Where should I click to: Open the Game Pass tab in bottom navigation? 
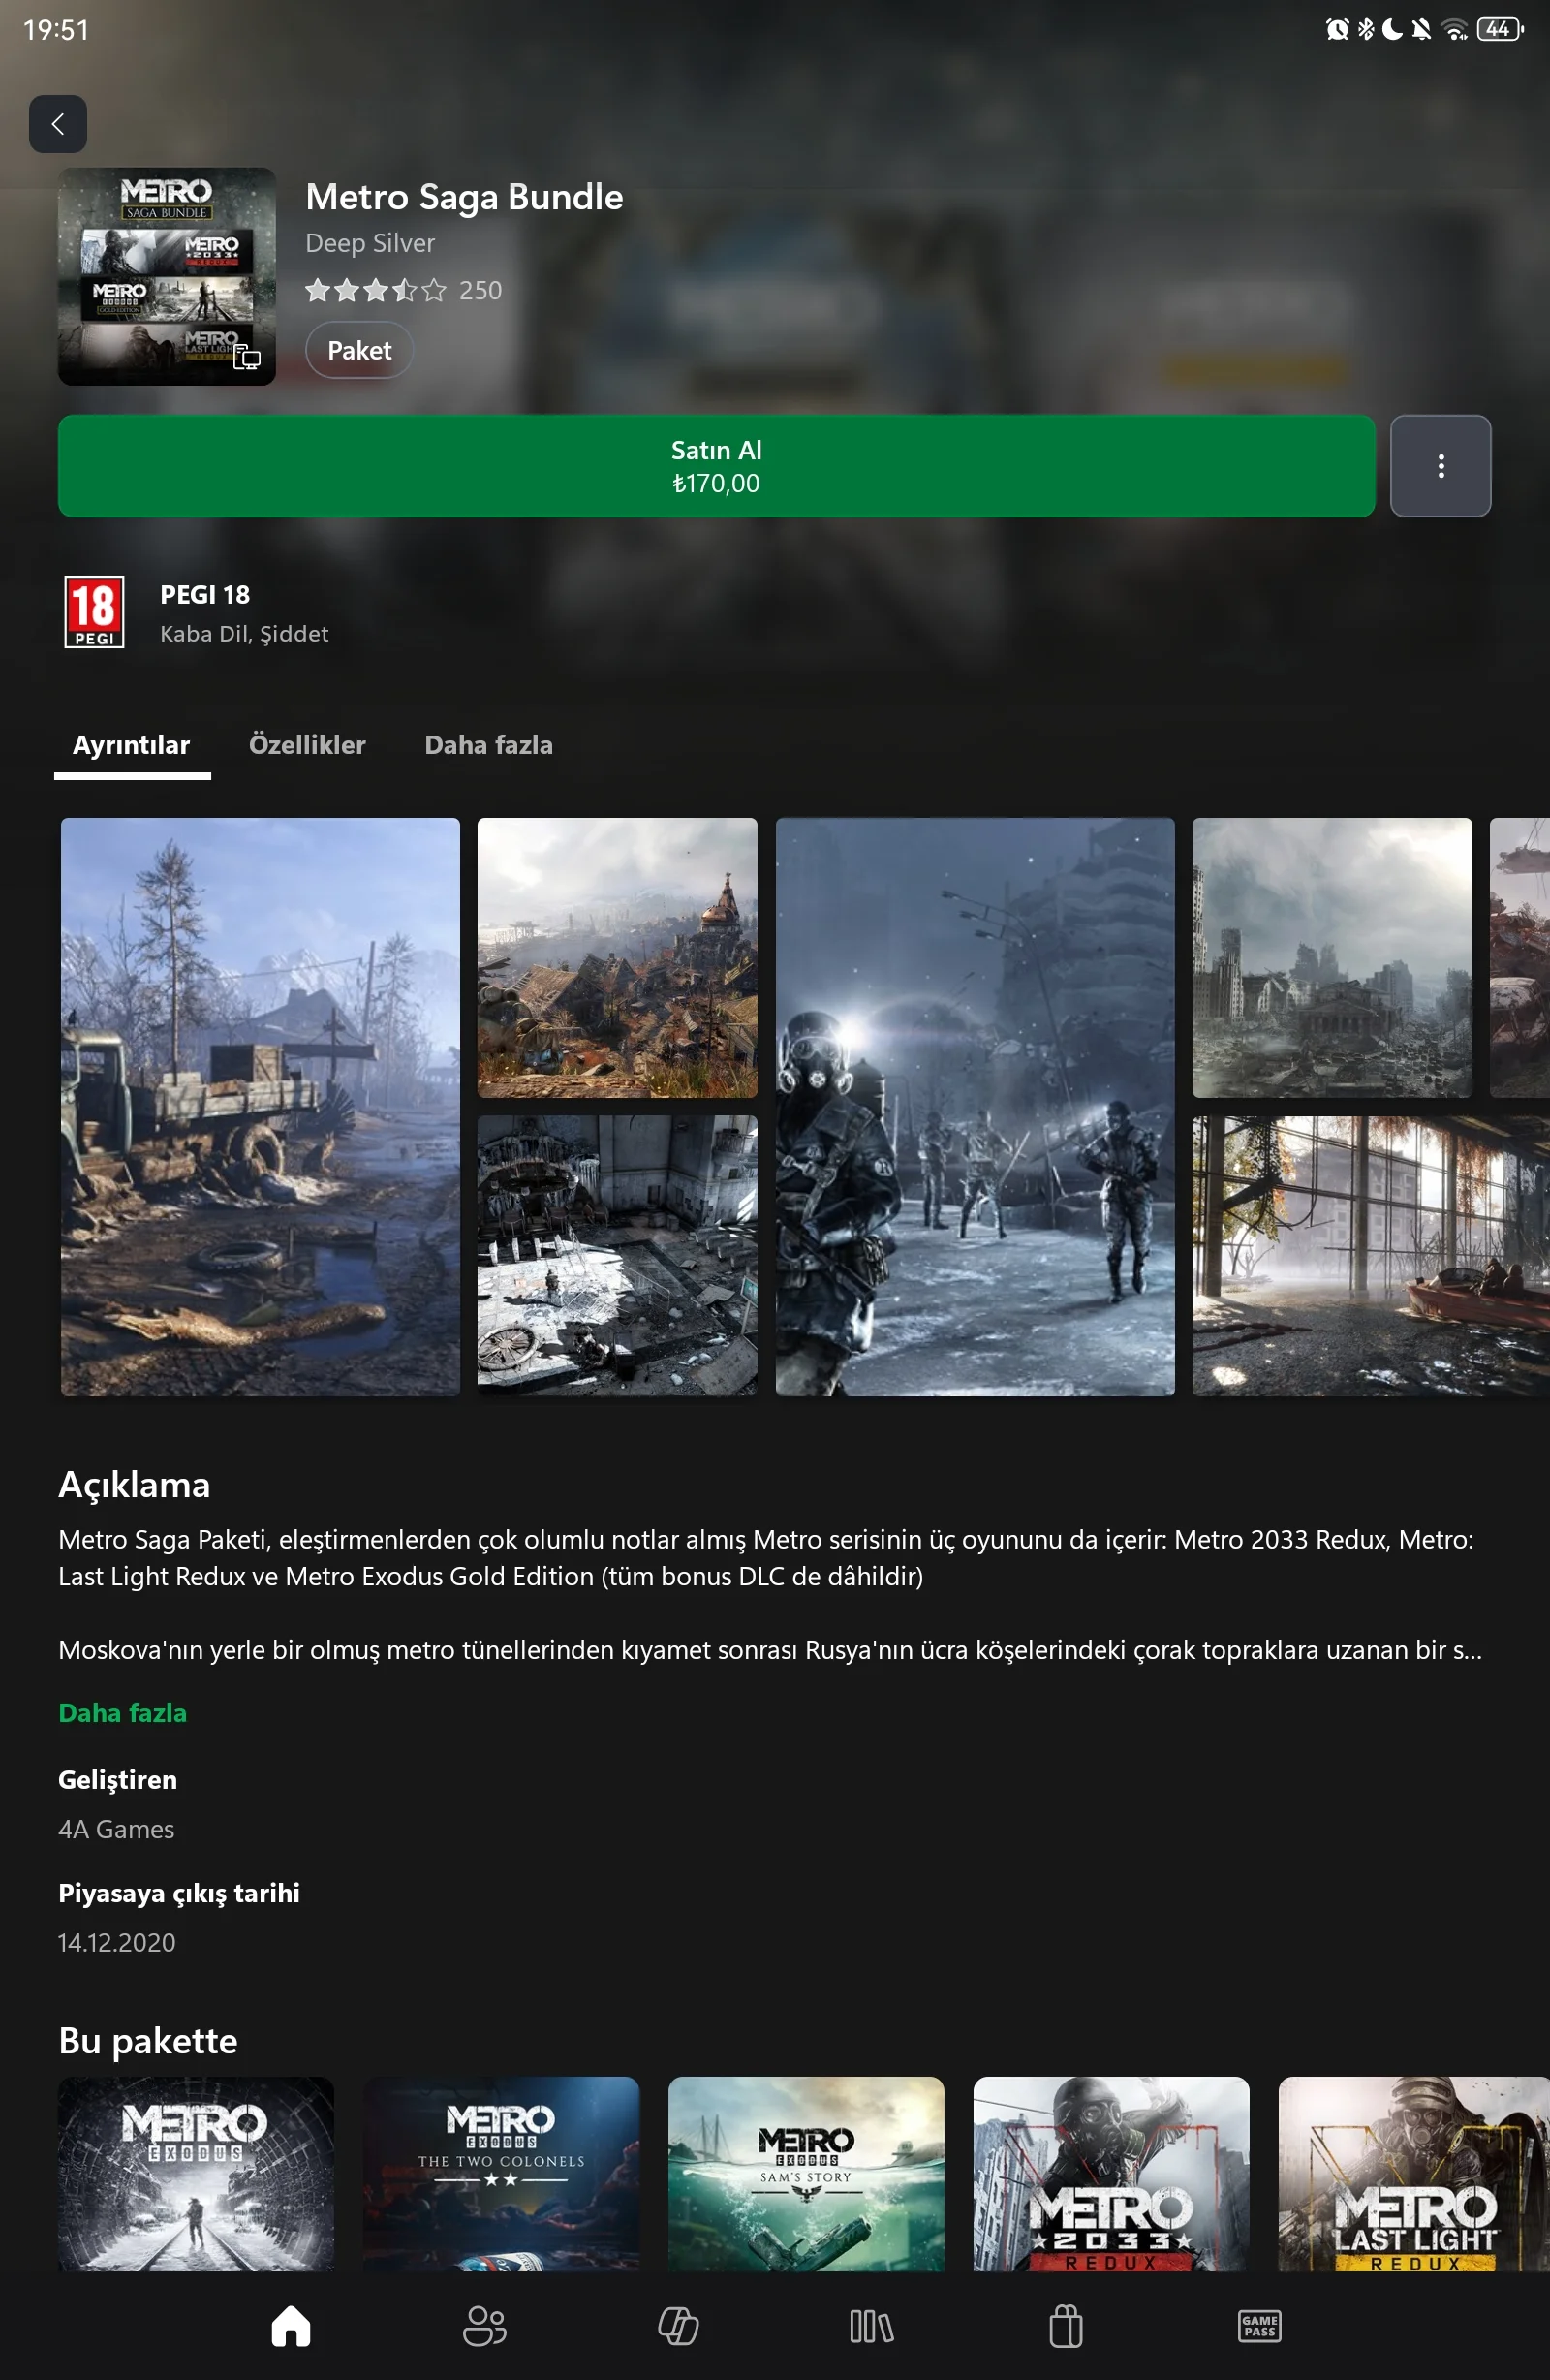1259,2326
